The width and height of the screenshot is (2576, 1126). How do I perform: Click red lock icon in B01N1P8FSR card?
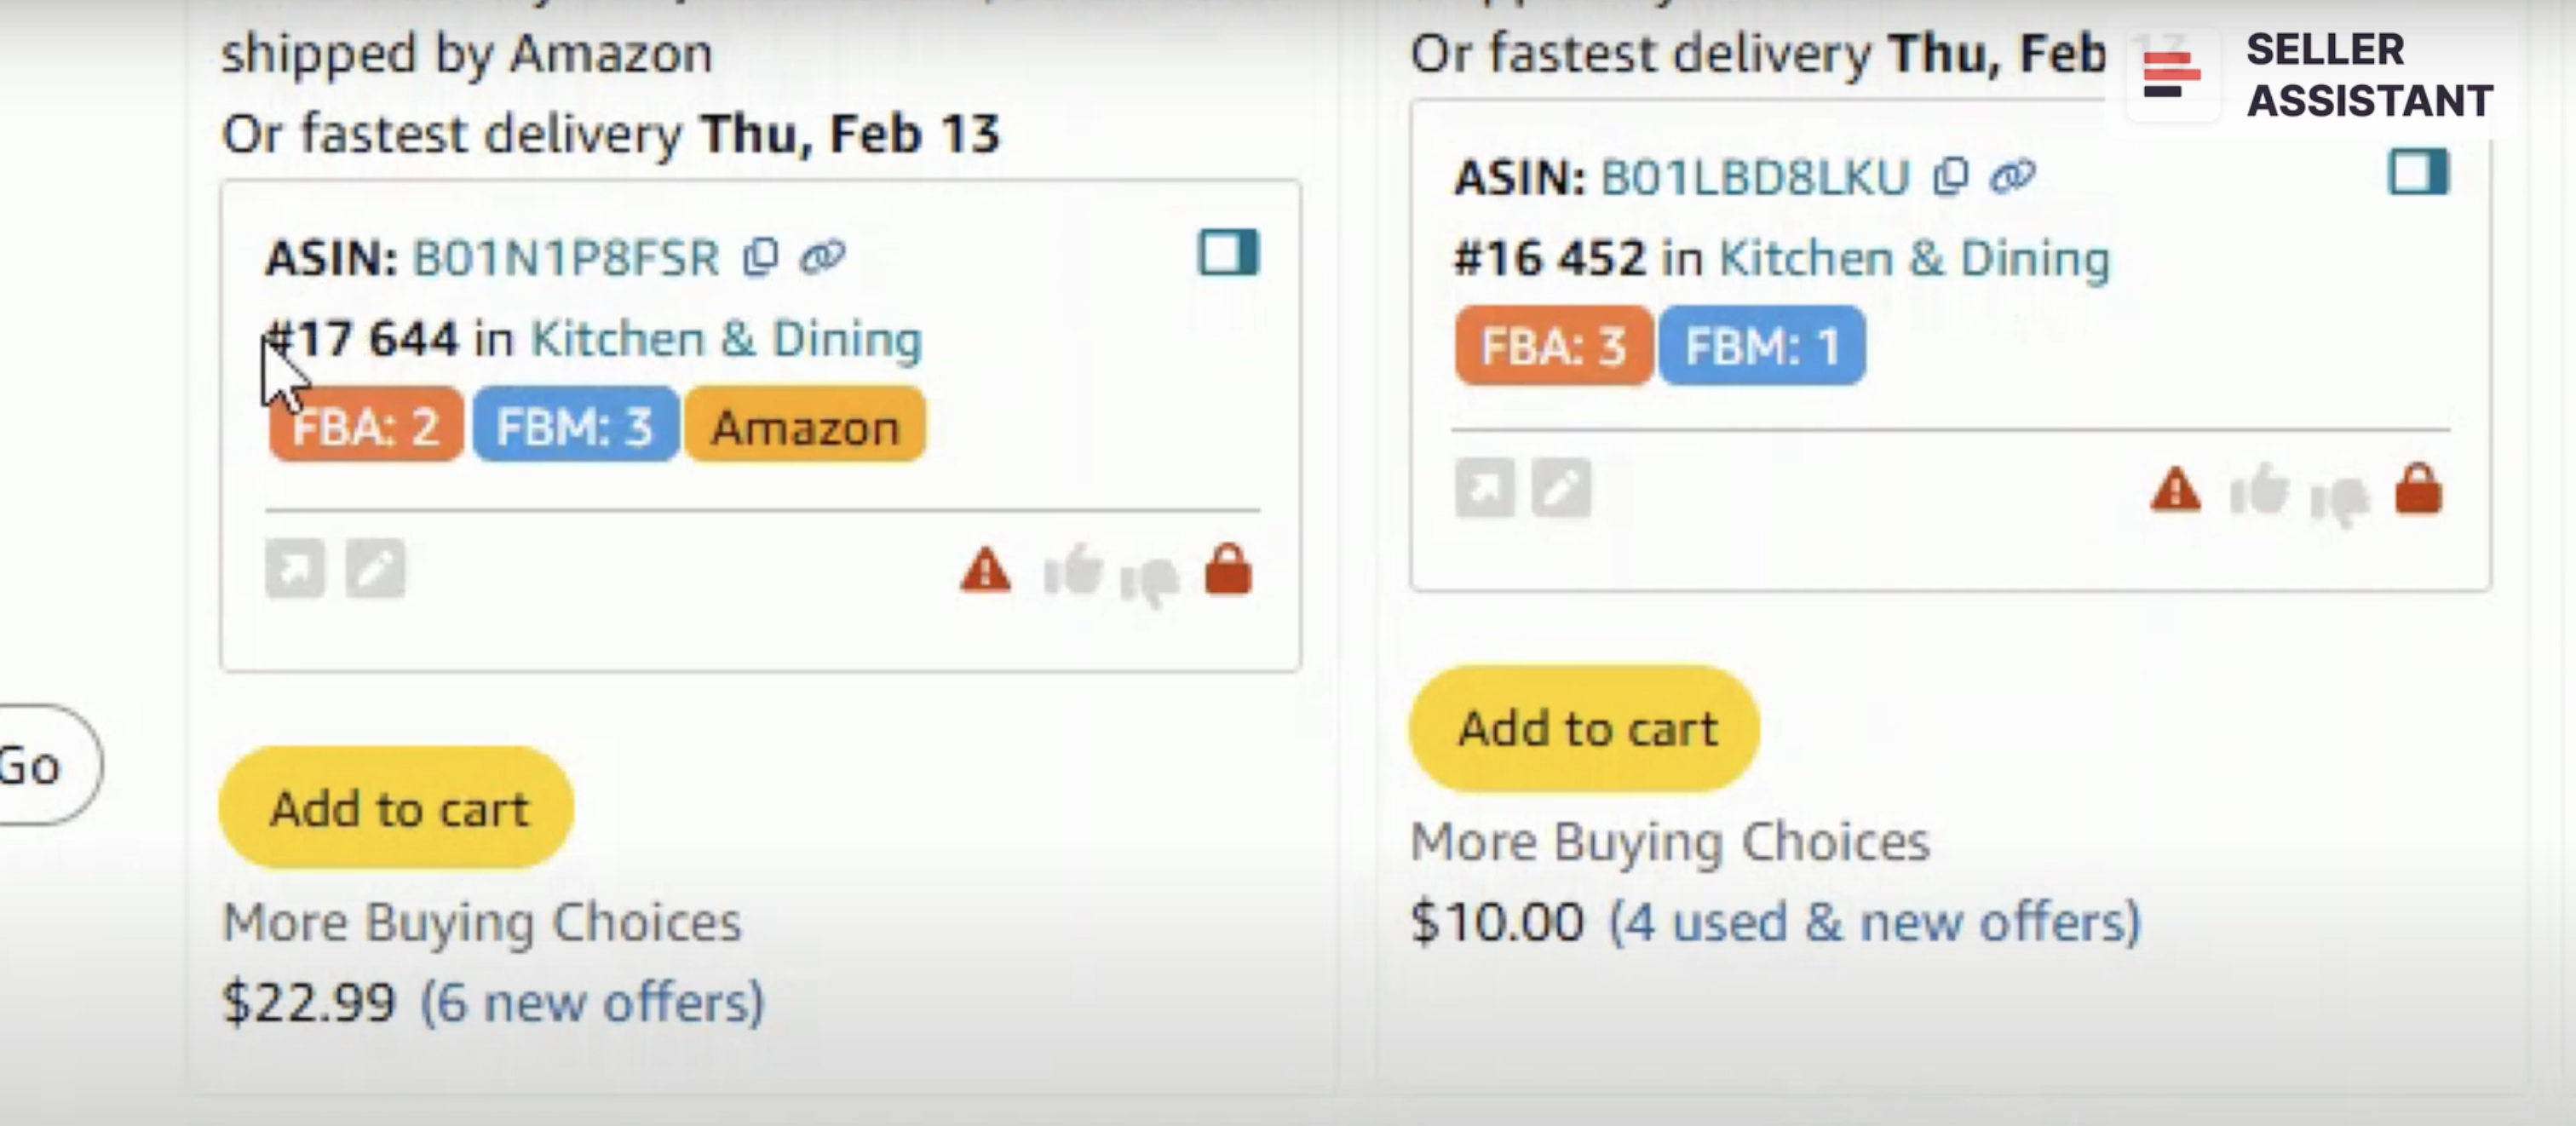click(1228, 570)
